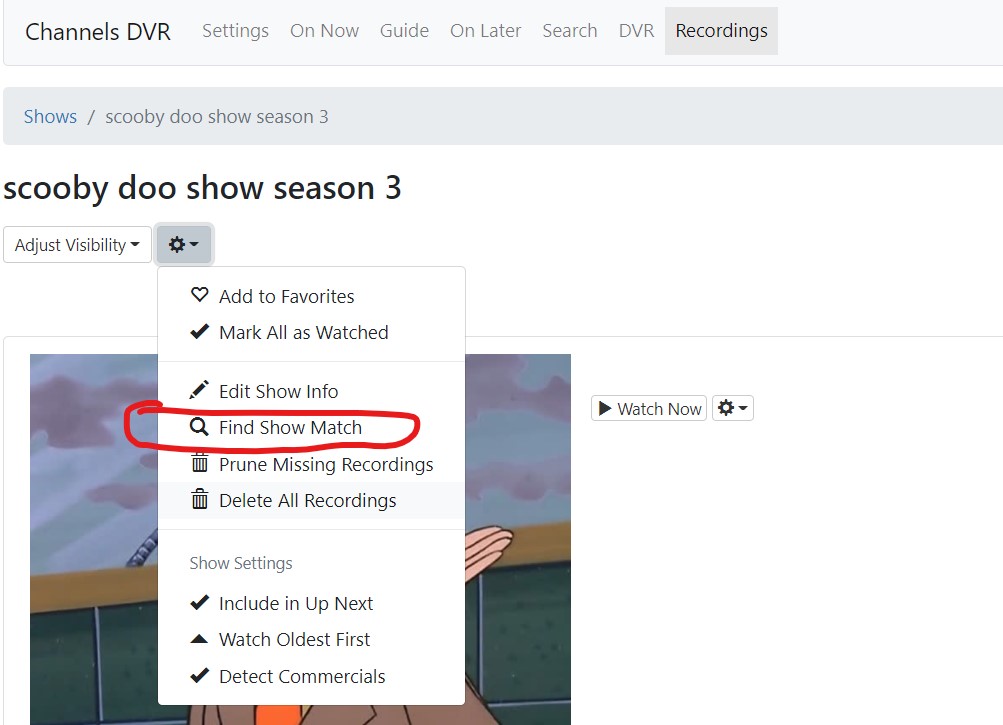The image size is (1003, 725).
Task: Switch to the Guide tab
Action: [x=404, y=31]
